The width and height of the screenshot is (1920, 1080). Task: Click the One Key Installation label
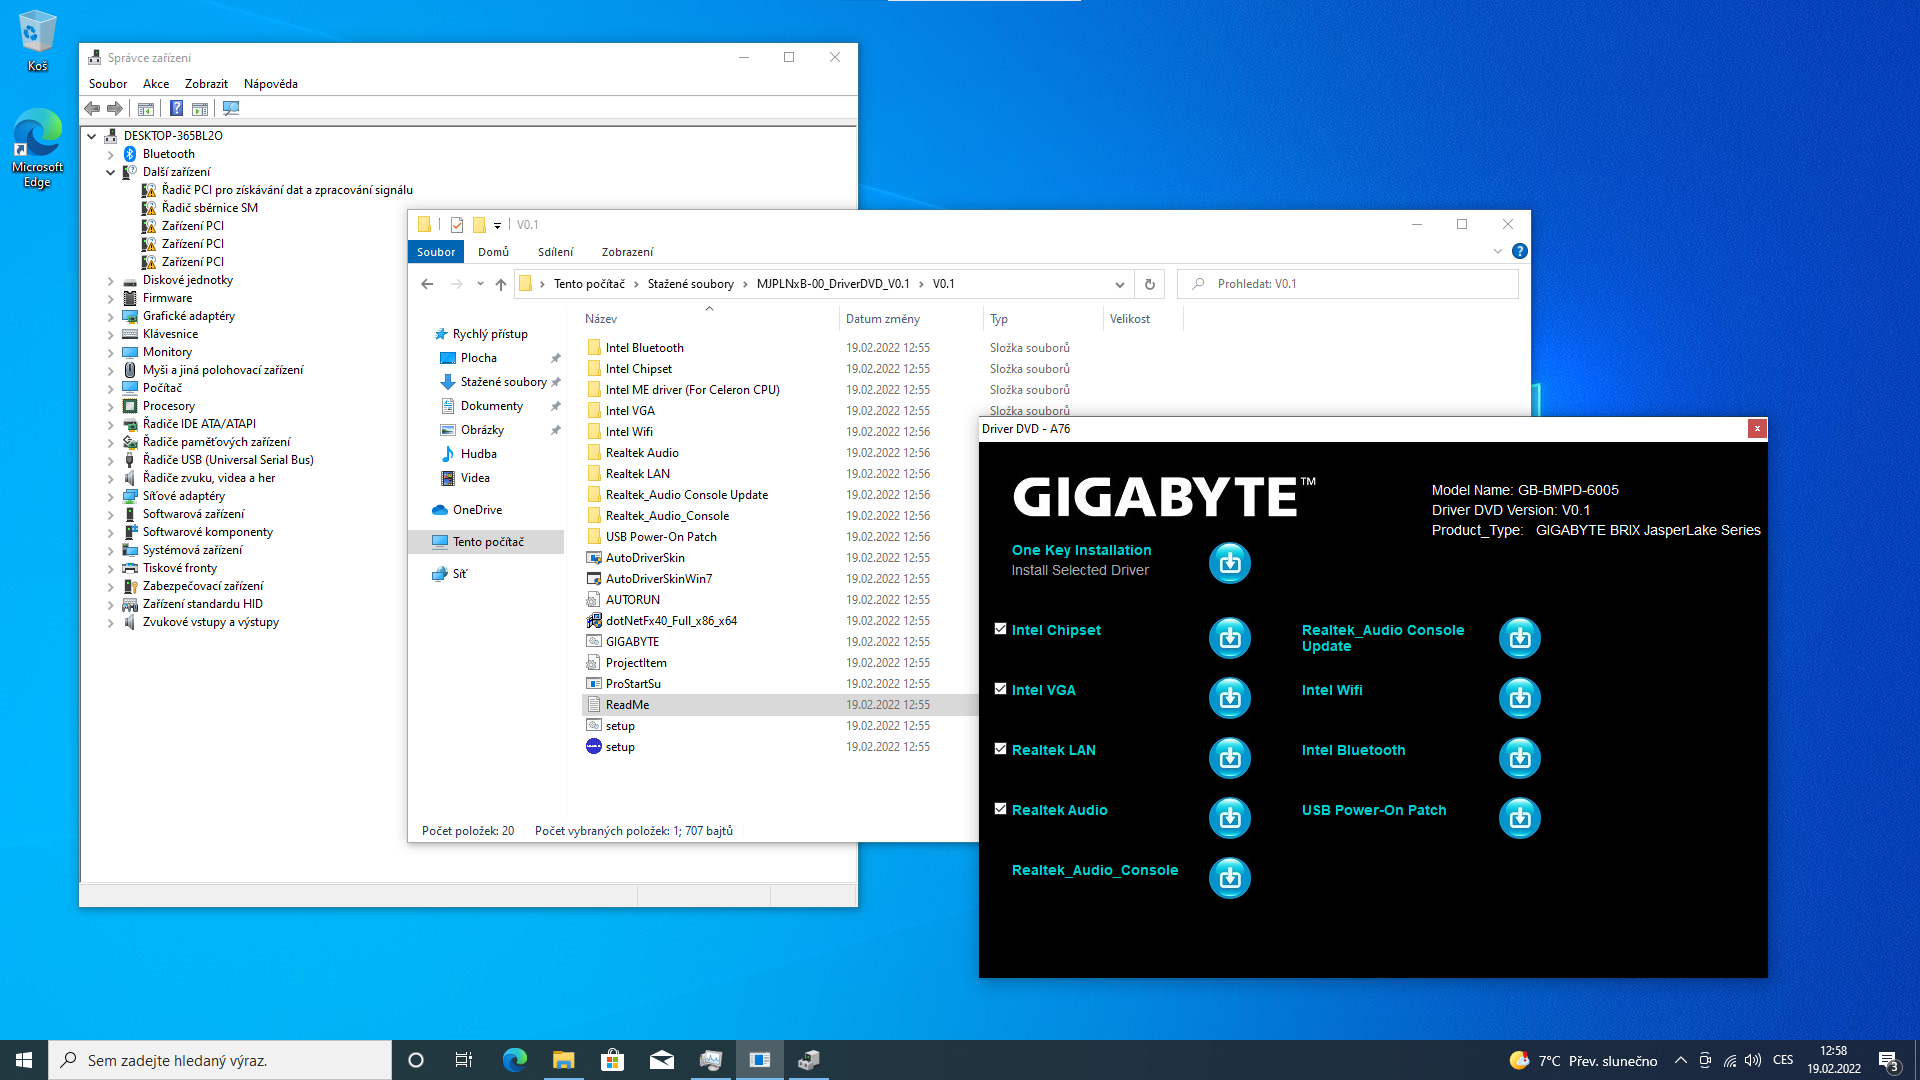(x=1081, y=550)
